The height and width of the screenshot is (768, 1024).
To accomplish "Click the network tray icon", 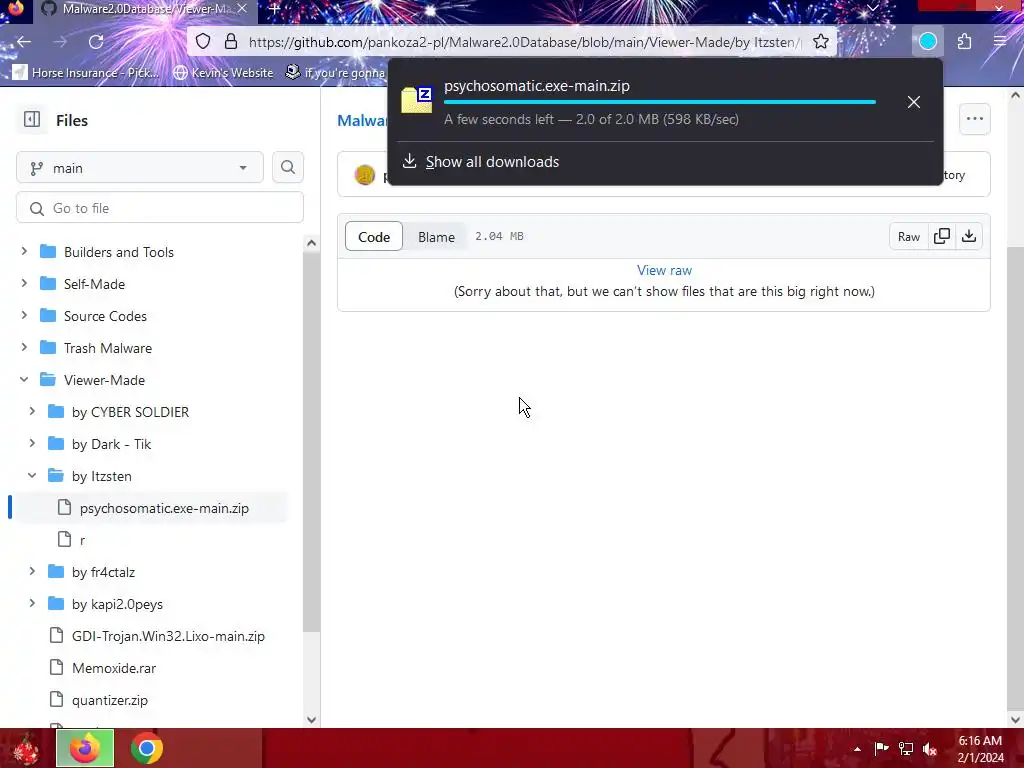I will pos(906,749).
